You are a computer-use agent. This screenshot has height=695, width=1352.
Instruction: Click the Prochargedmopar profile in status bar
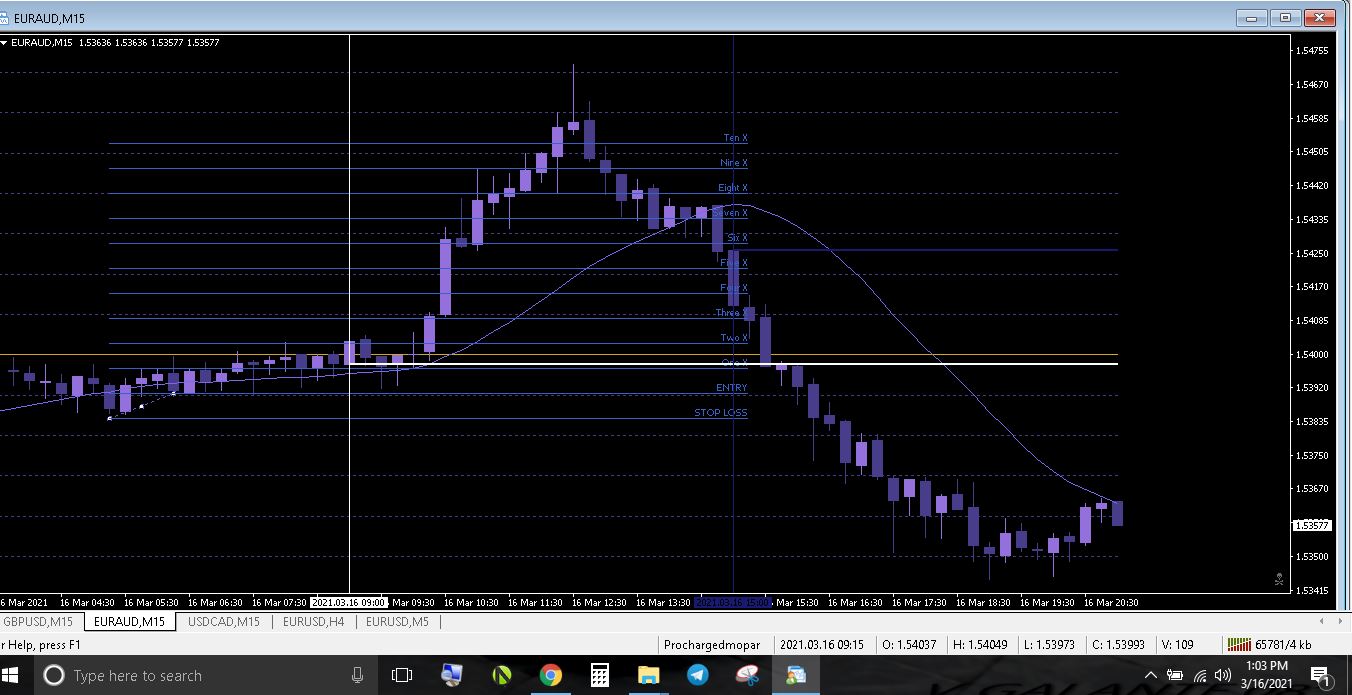point(712,645)
